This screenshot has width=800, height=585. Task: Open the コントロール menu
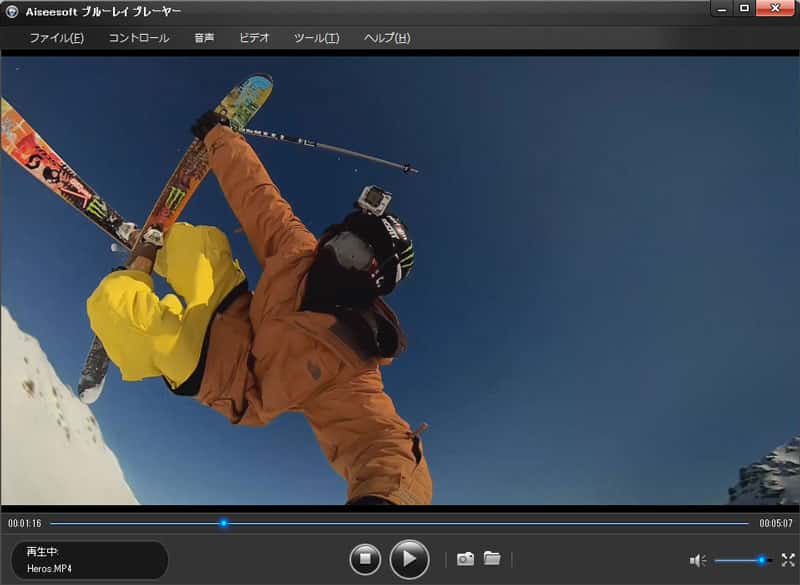point(138,38)
